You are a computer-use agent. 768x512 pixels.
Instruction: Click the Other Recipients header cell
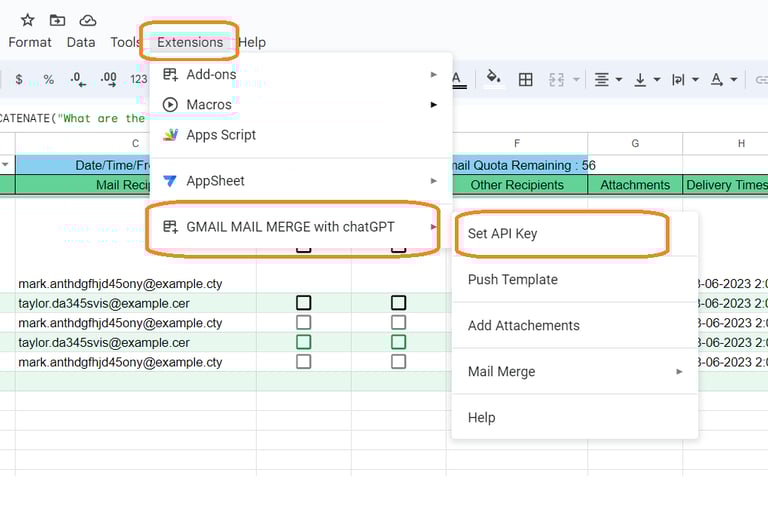[x=517, y=185]
